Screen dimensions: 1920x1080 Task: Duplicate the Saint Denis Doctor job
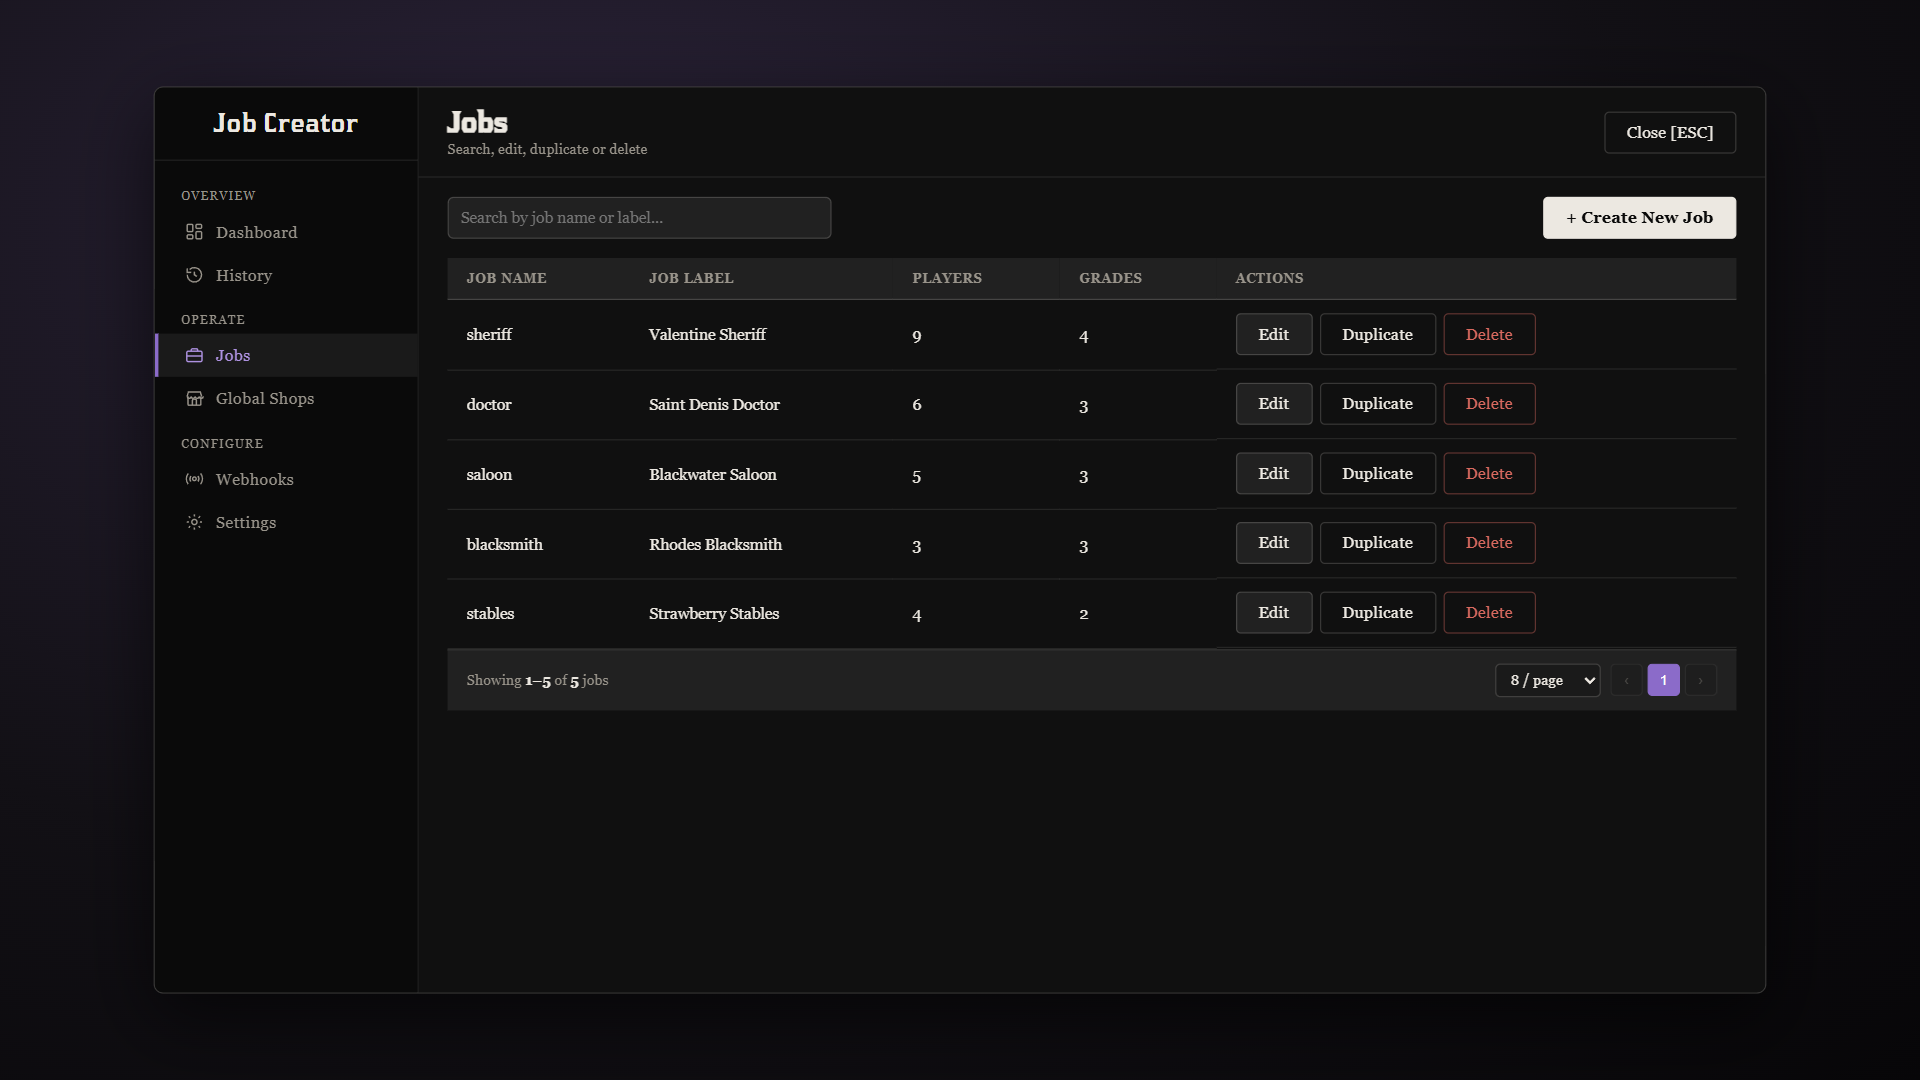[1377, 404]
